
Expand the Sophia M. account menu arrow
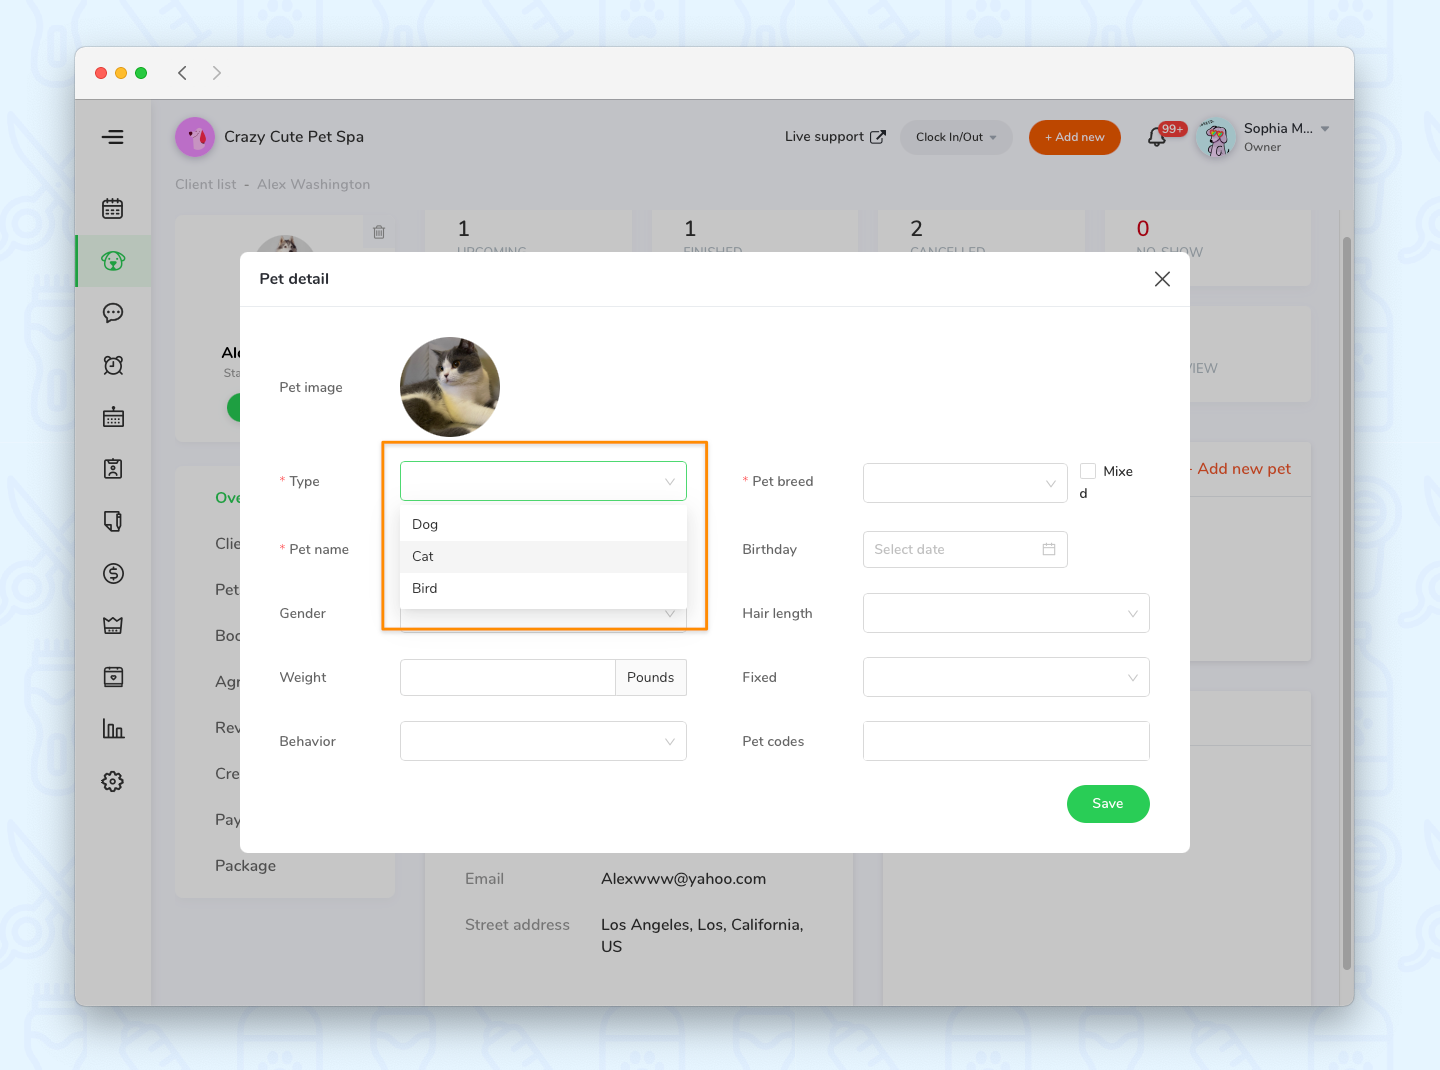click(x=1325, y=129)
